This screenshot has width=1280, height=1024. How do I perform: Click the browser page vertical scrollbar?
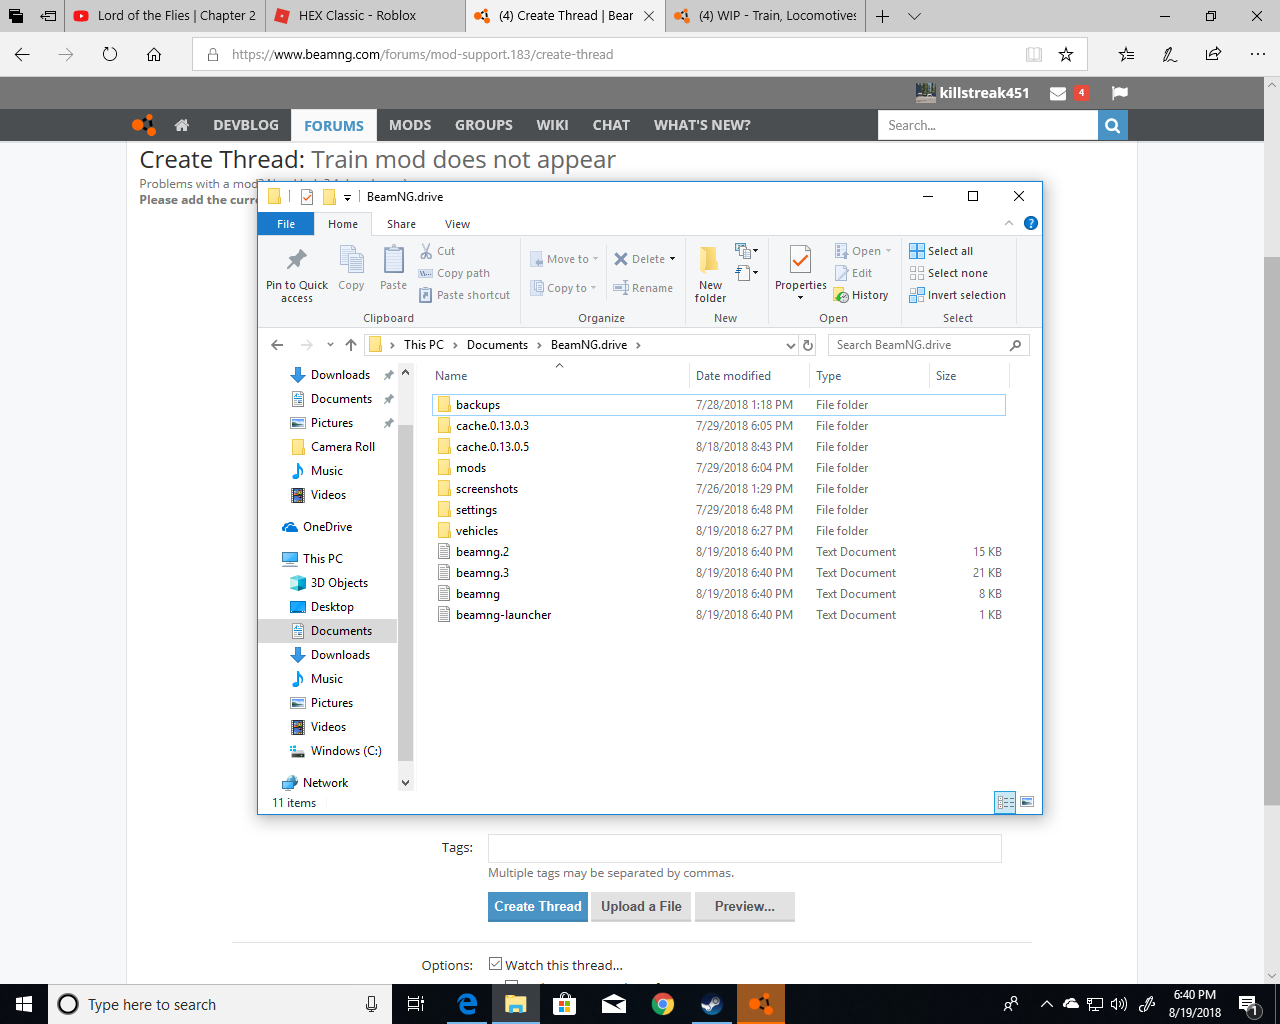pyautogui.click(x=1272, y=530)
